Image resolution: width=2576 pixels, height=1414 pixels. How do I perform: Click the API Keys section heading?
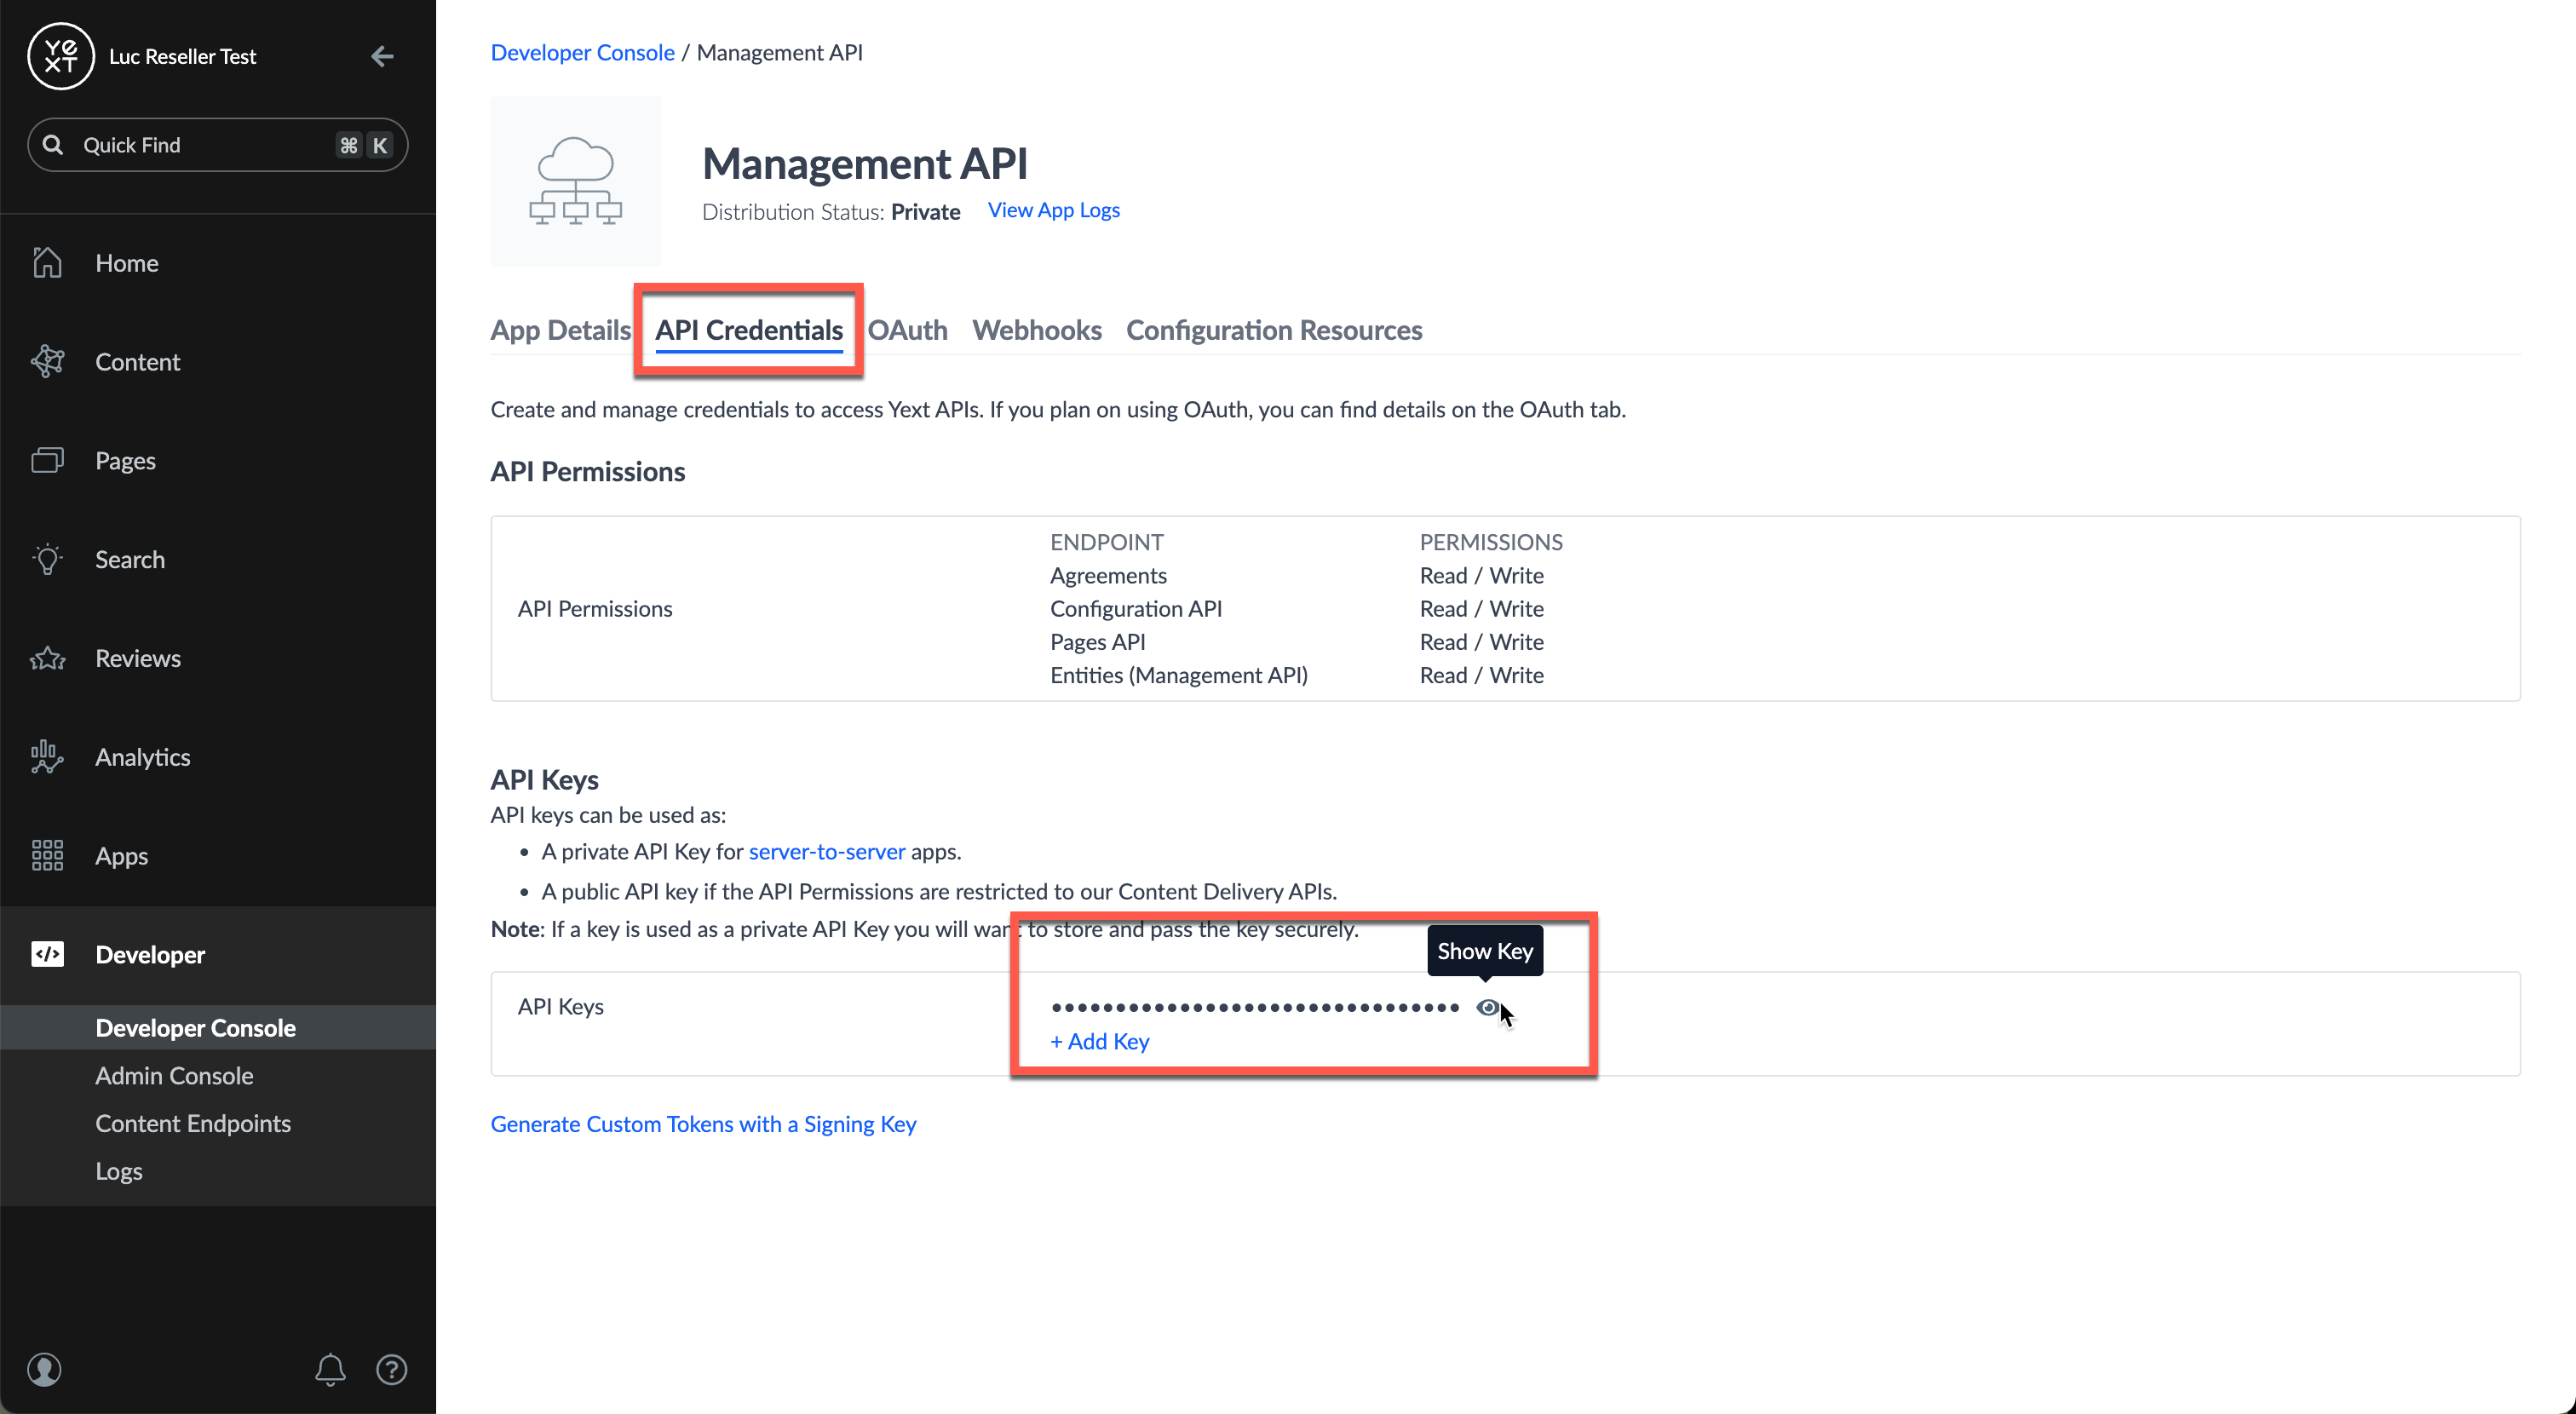pos(544,779)
